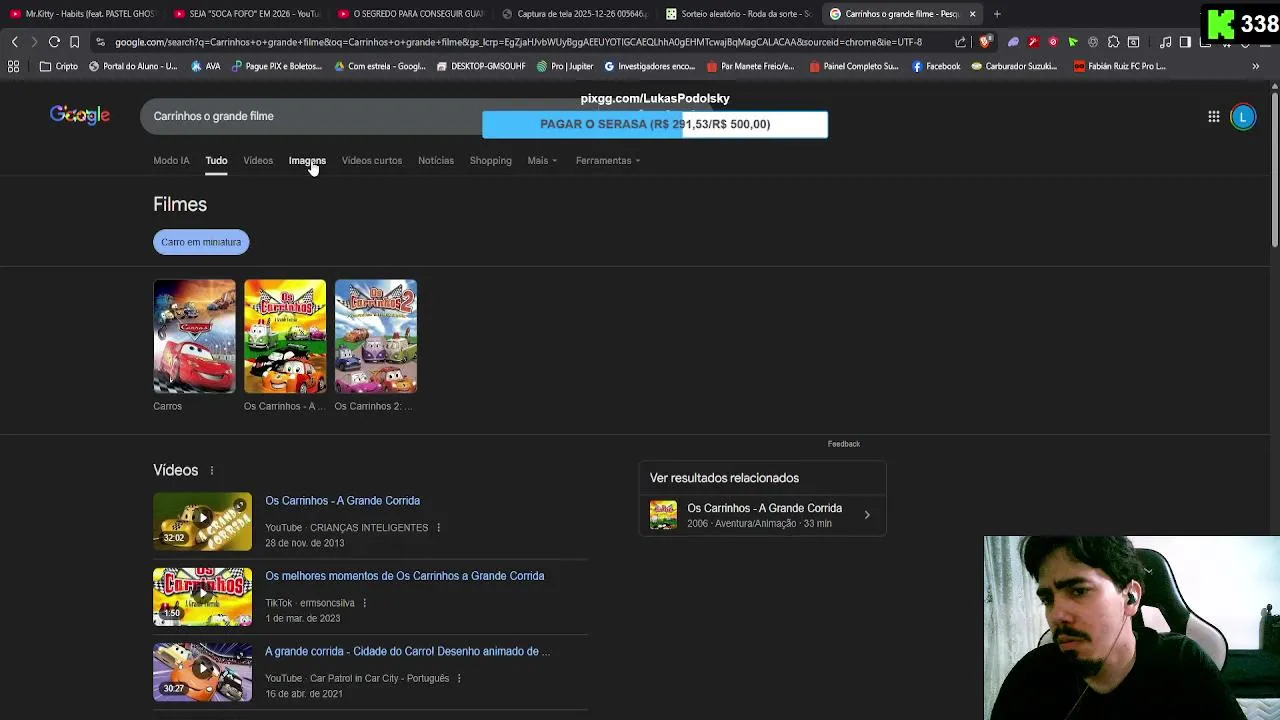
Task: Open the Os Carrinhos - A Grande Corrida video link
Action: [x=342, y=501]
